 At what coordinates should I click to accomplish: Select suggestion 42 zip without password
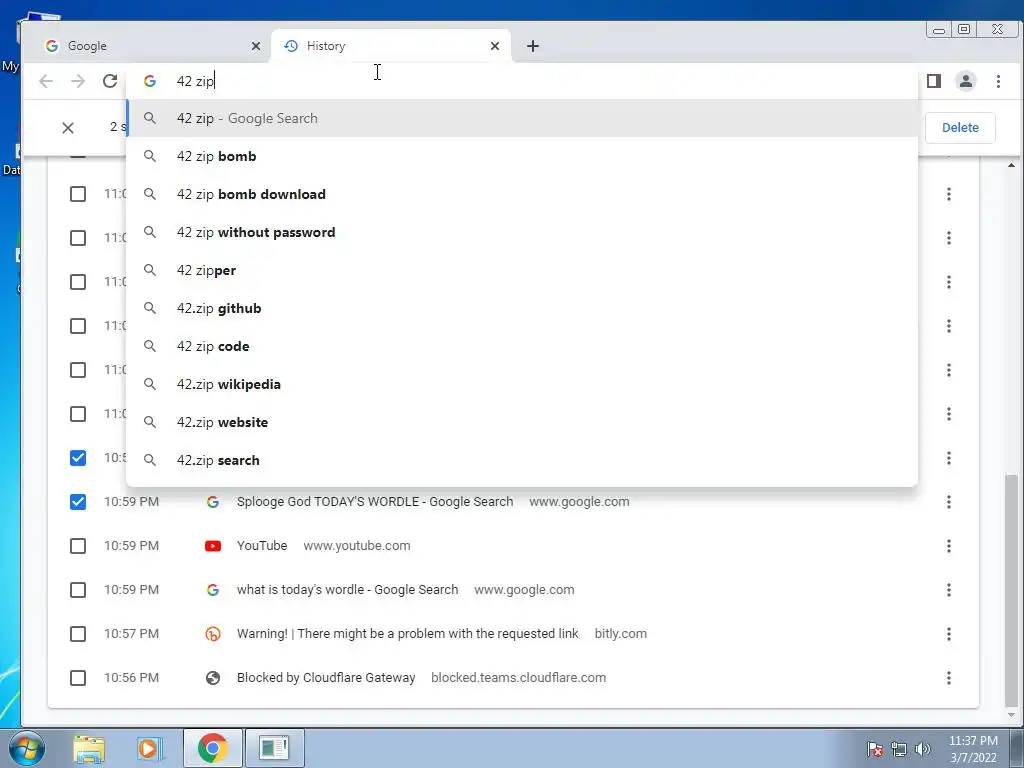(x=522, y=232)
